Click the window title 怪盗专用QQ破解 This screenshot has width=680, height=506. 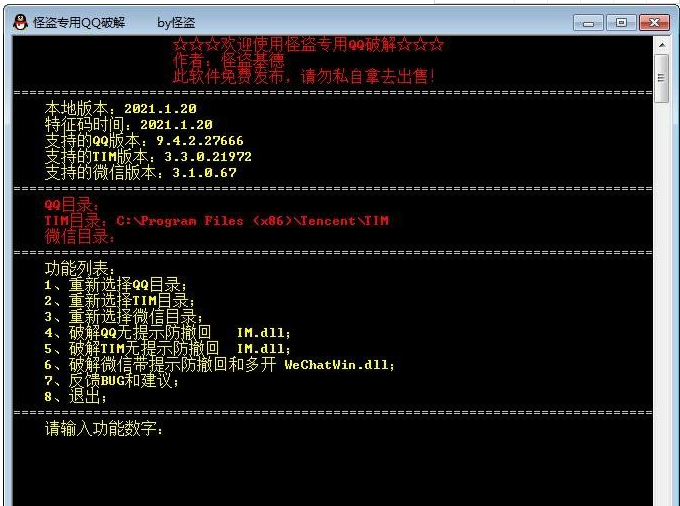click(x=79, y=22)
